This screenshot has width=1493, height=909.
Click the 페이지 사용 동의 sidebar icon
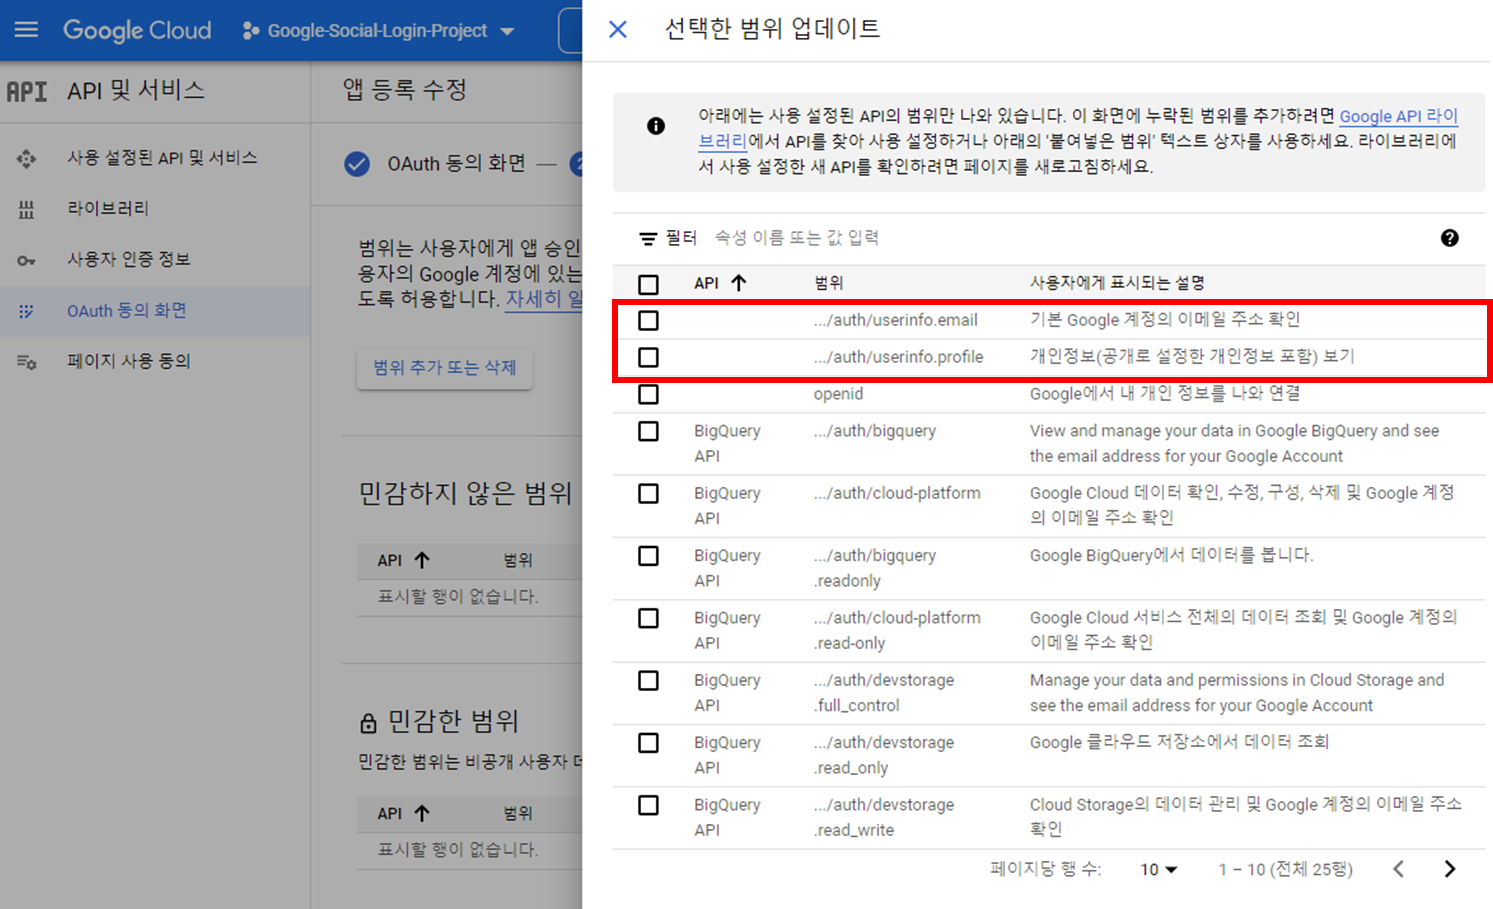coord(27,362)
